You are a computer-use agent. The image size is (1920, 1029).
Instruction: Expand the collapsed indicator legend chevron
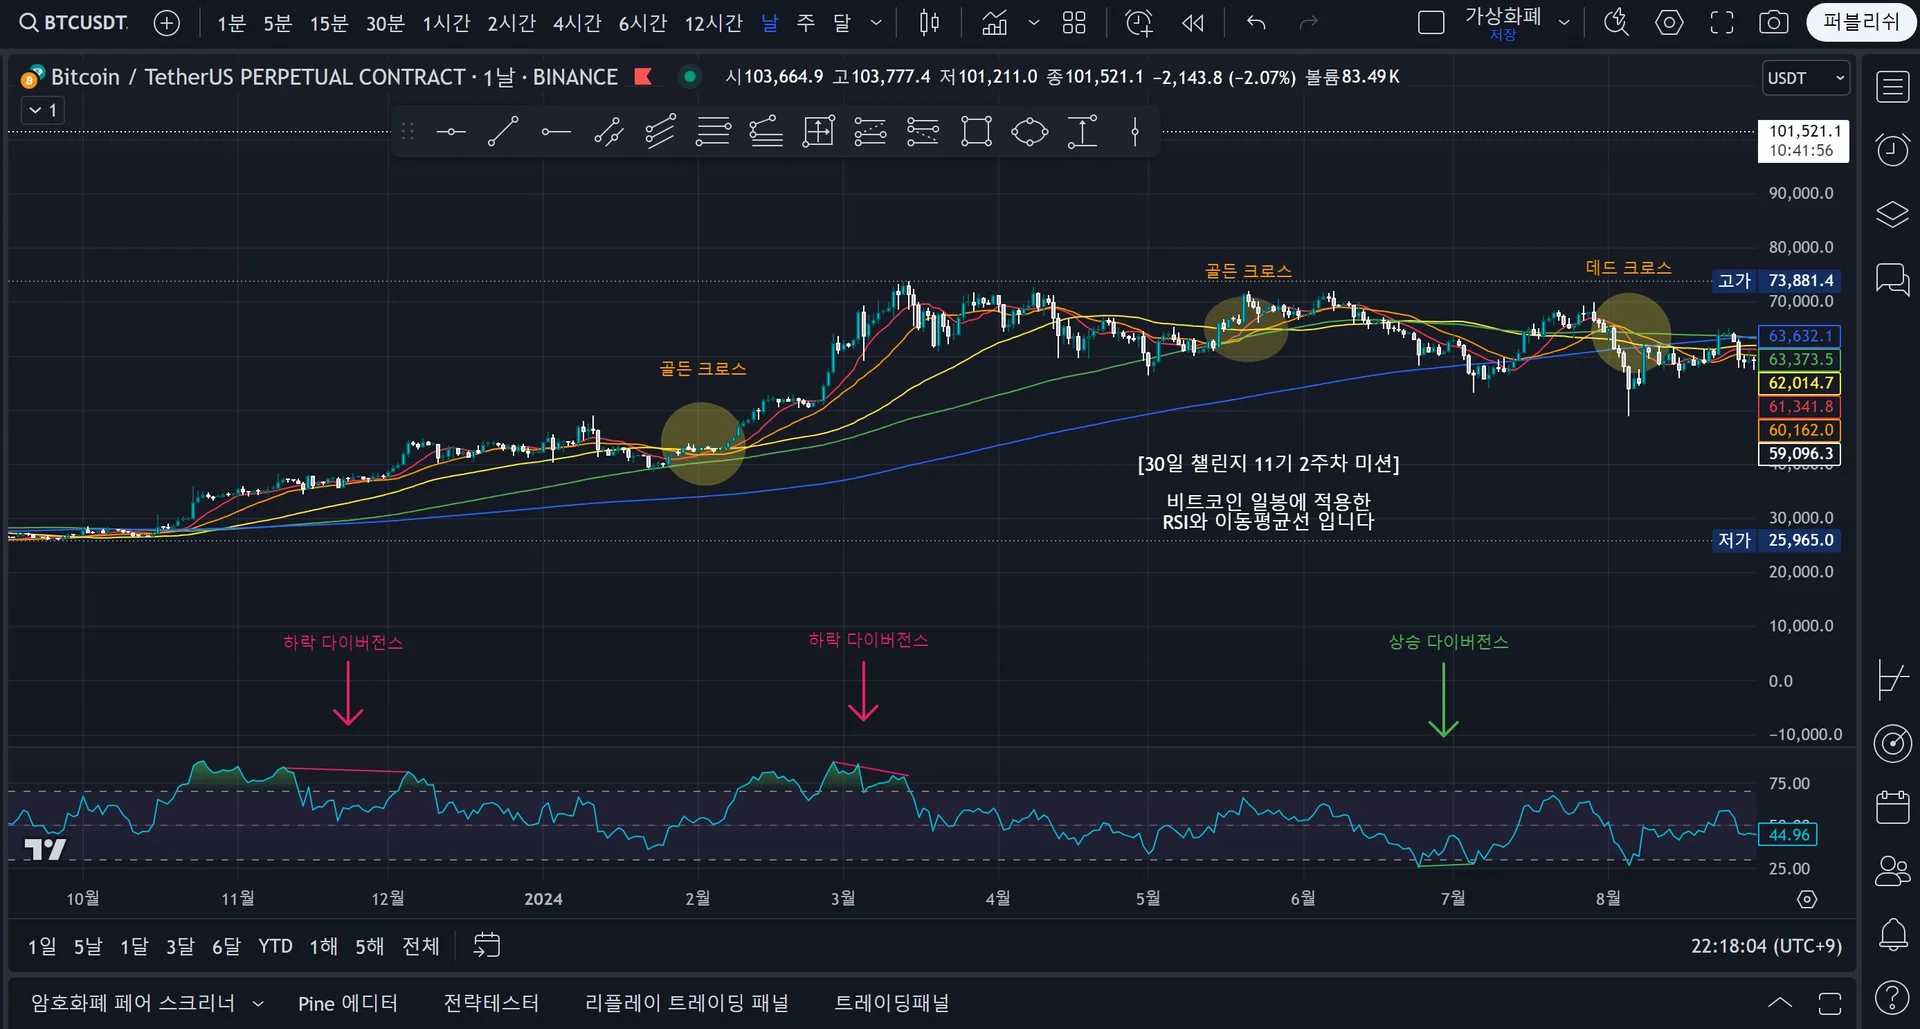pyautogui.click(x=43, y=110)
